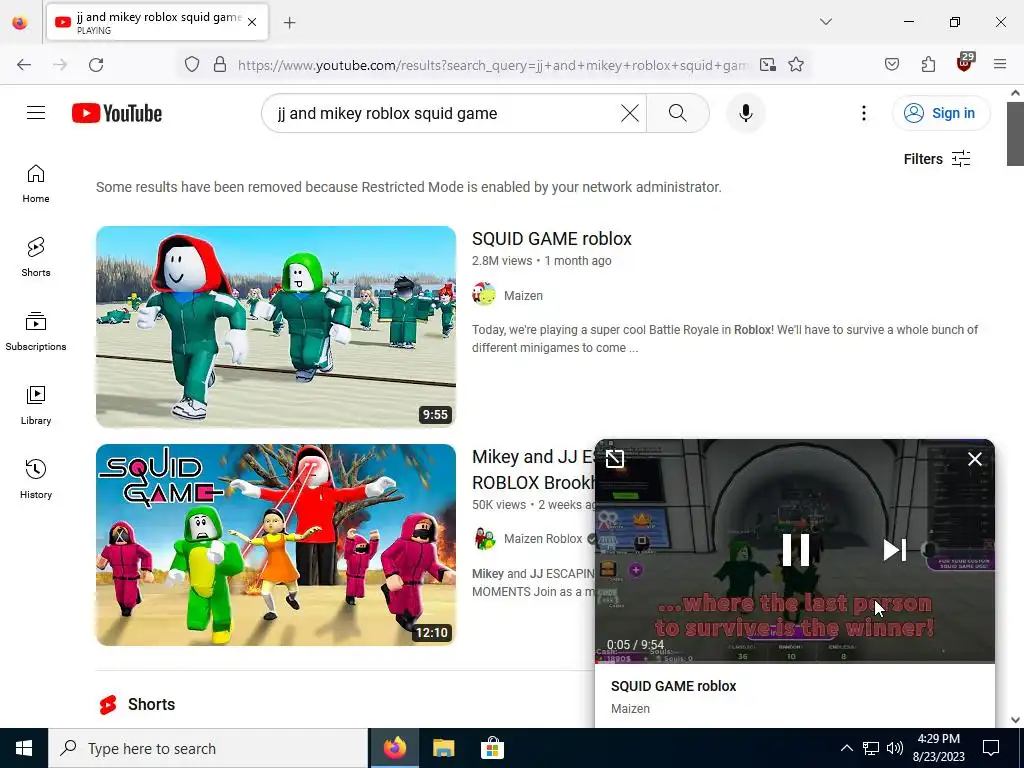The image size is (1024, 768).
Task: Open File Explorer from taskbar
Action: pyautogui.click(x=443, y=748)
